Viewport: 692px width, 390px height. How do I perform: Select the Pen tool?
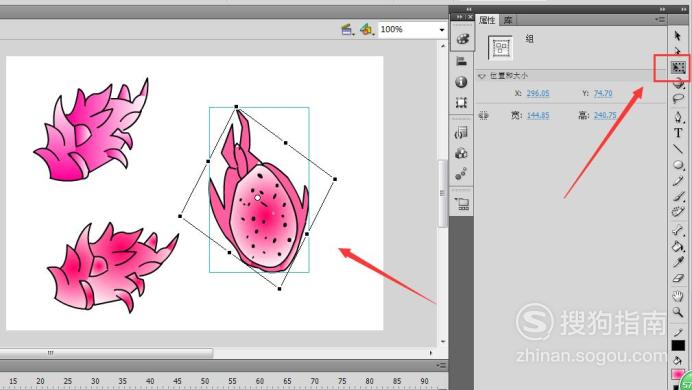[x=678, y=116]
